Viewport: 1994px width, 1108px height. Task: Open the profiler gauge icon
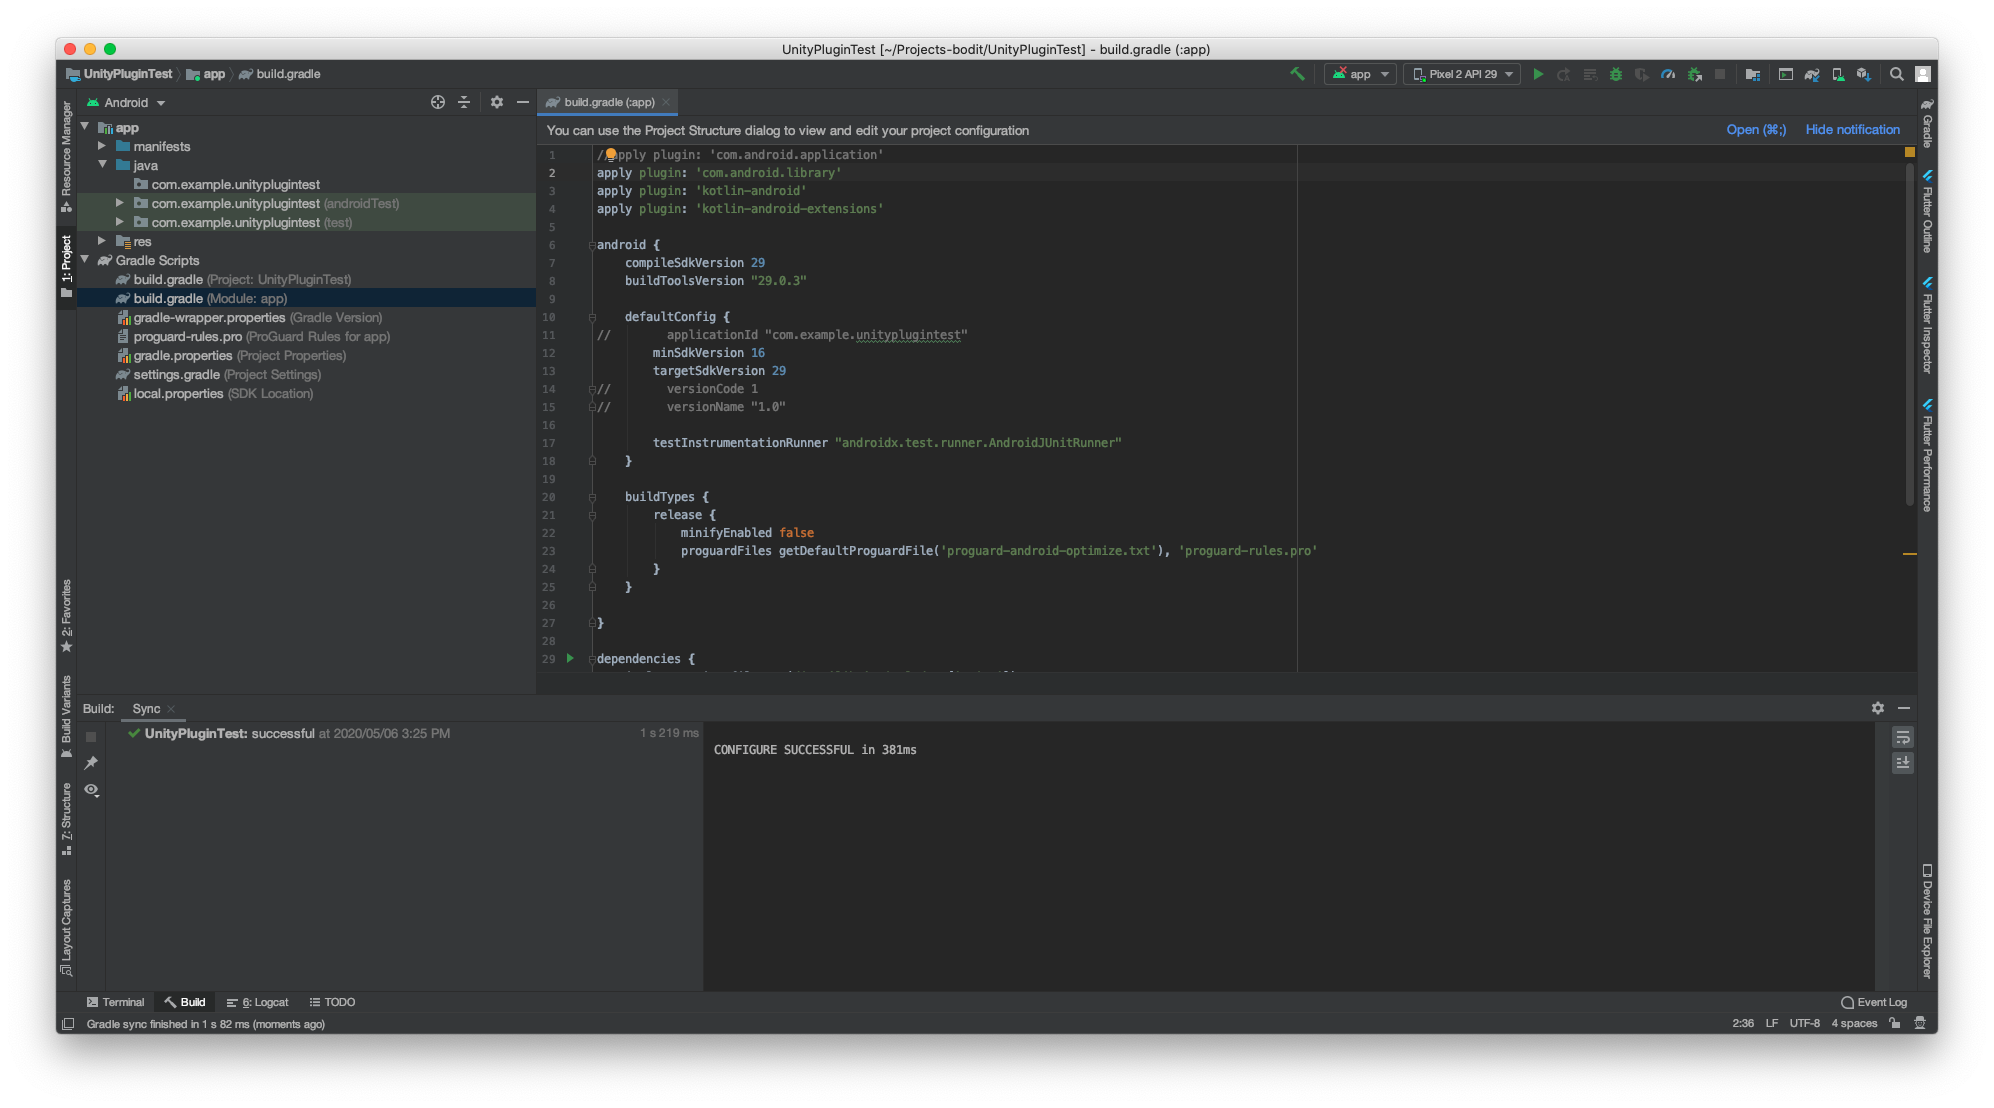(1667, 74)
